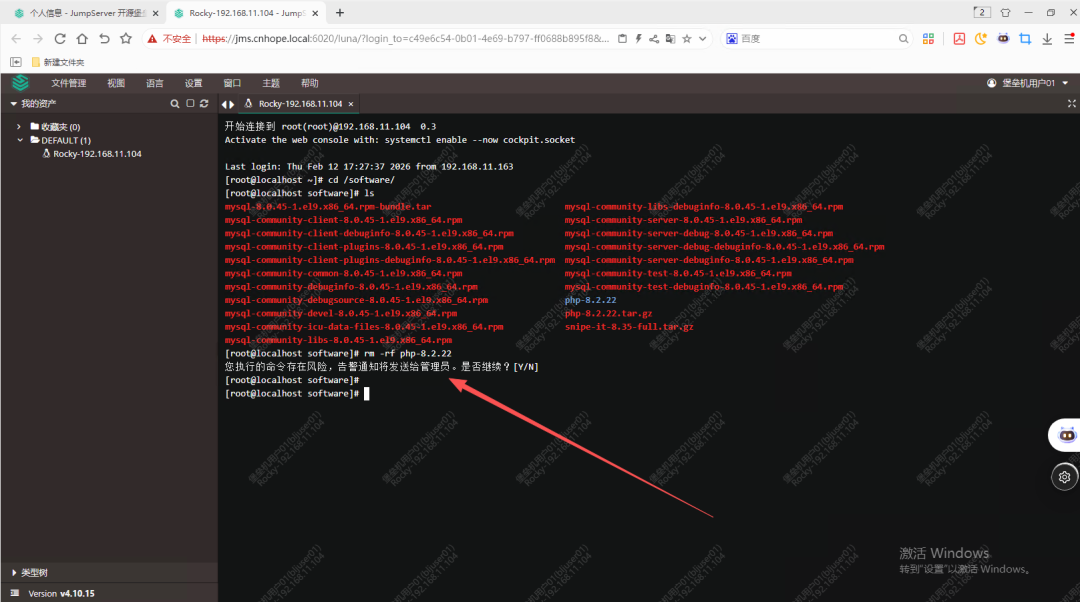
Task: Click the php-8.2.22.tar.gz file name
Action: pyautogui.click(x=608, y=313)
